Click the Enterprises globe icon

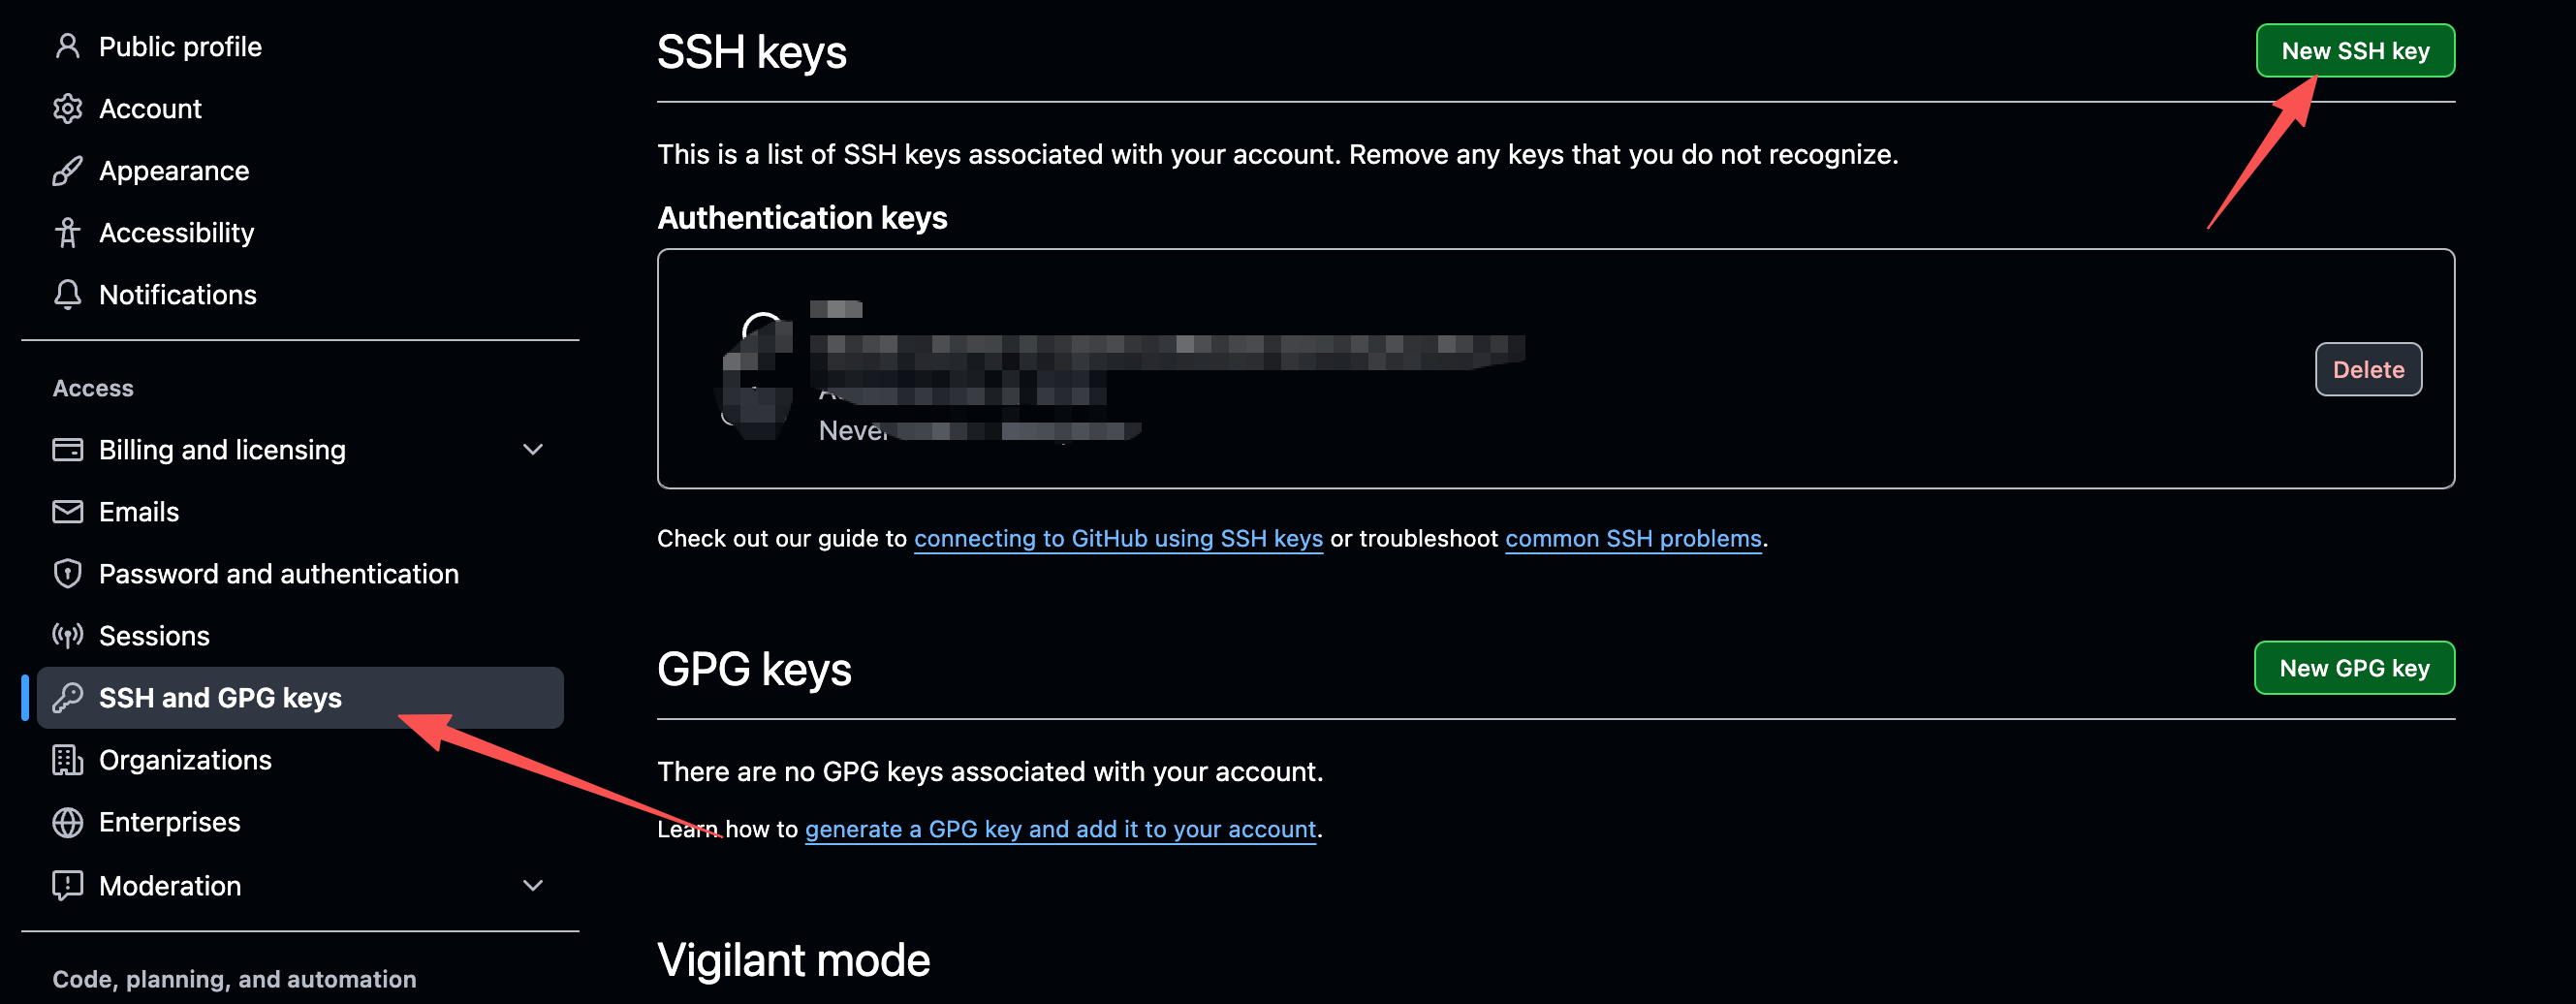point(67,822)
